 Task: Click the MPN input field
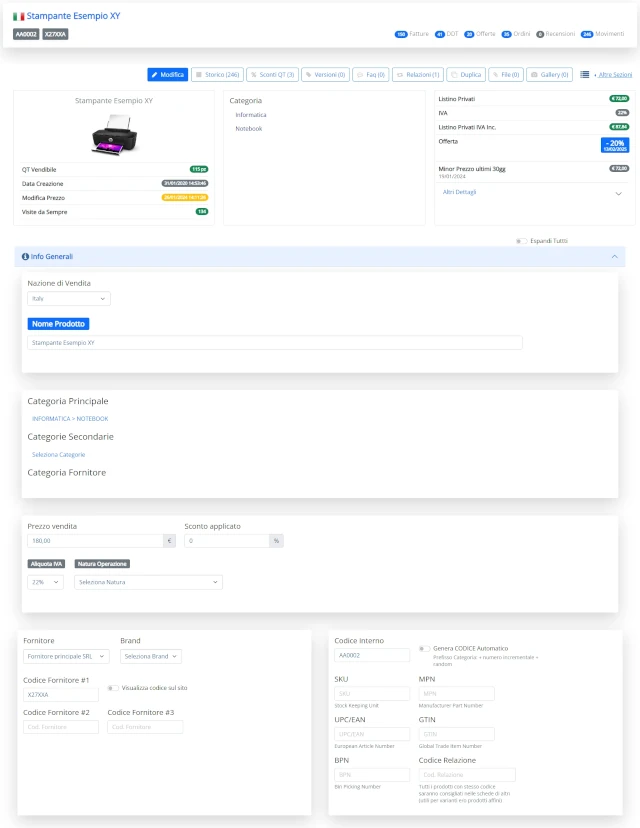pyautogui.click(x=457, y=693)
